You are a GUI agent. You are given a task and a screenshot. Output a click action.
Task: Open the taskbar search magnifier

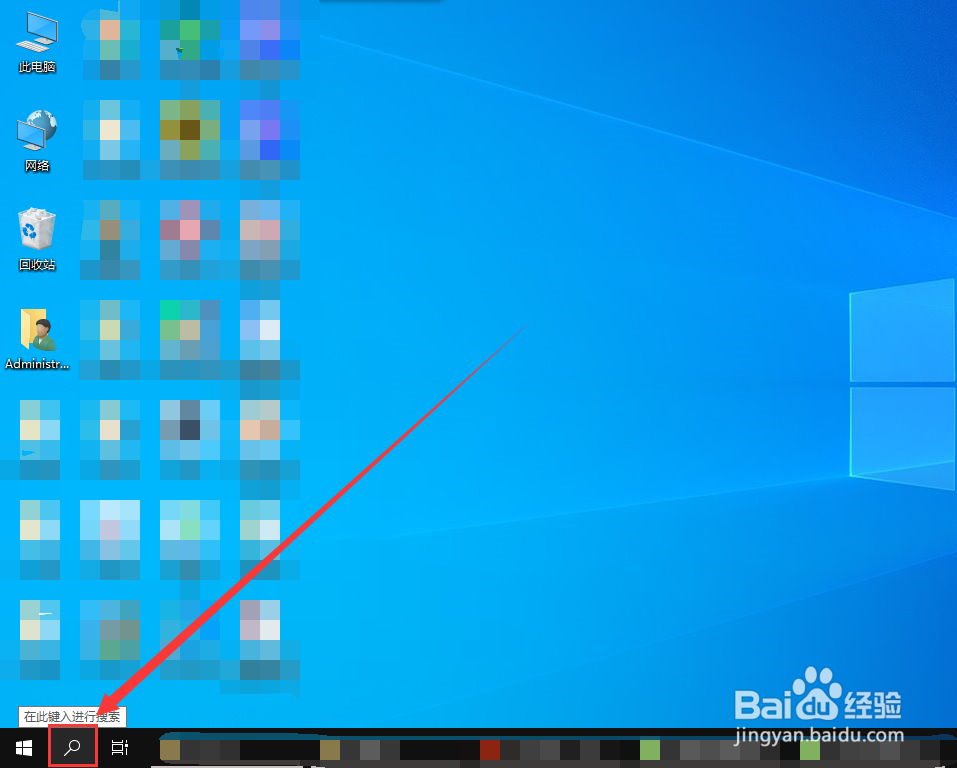[73, 747]
